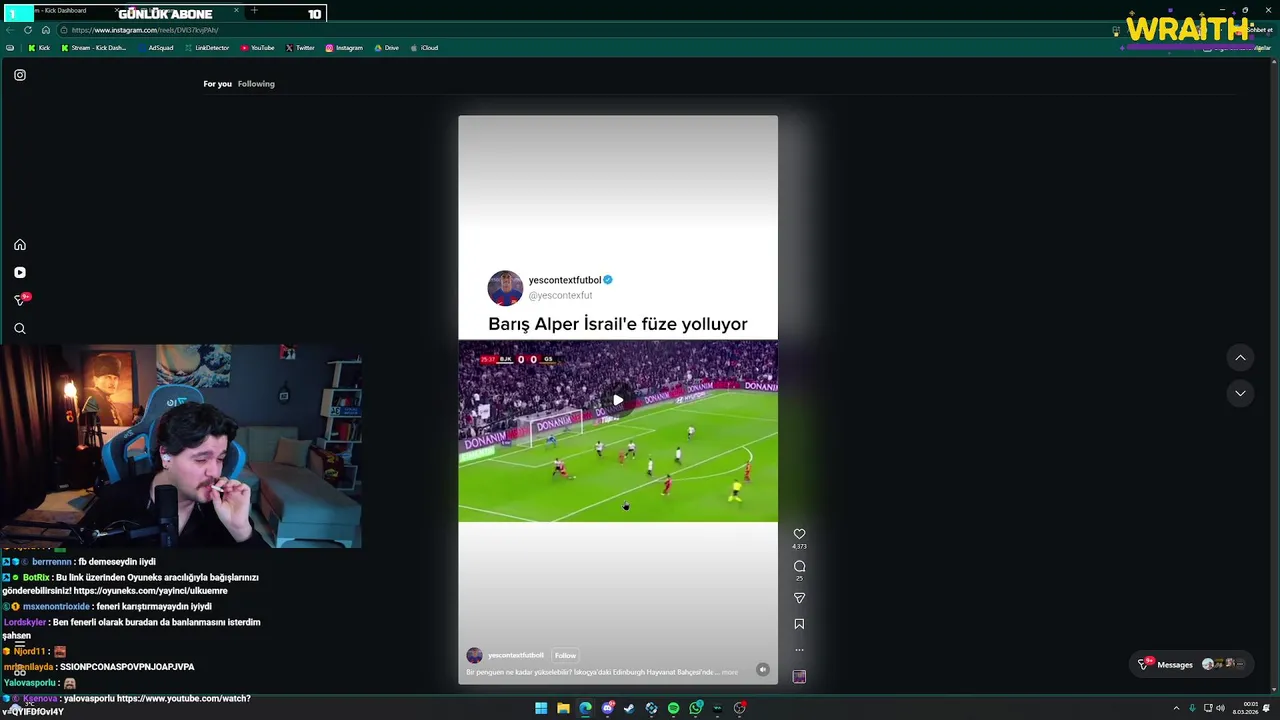This screenshot has height=720, width=1280.
Task: Save the reel with bookmark icon
Action: (x=799, y=624)
